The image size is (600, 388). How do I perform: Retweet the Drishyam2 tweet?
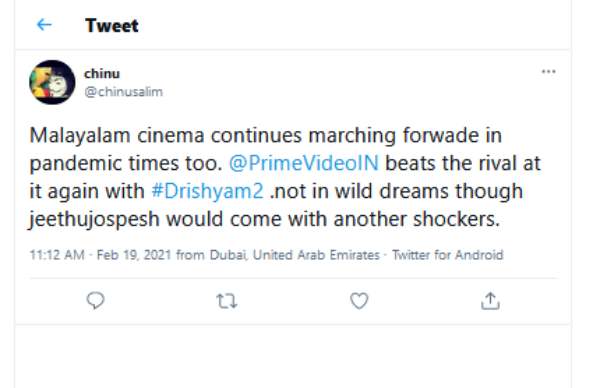[x=227, y=301]
